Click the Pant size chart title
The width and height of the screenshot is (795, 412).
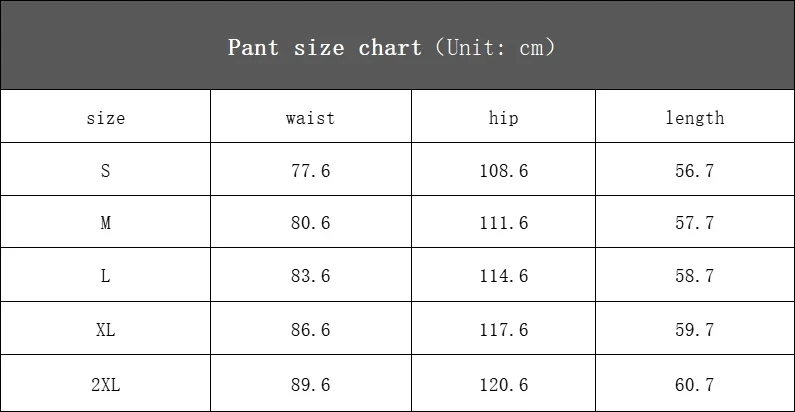(x=391, y=47)
